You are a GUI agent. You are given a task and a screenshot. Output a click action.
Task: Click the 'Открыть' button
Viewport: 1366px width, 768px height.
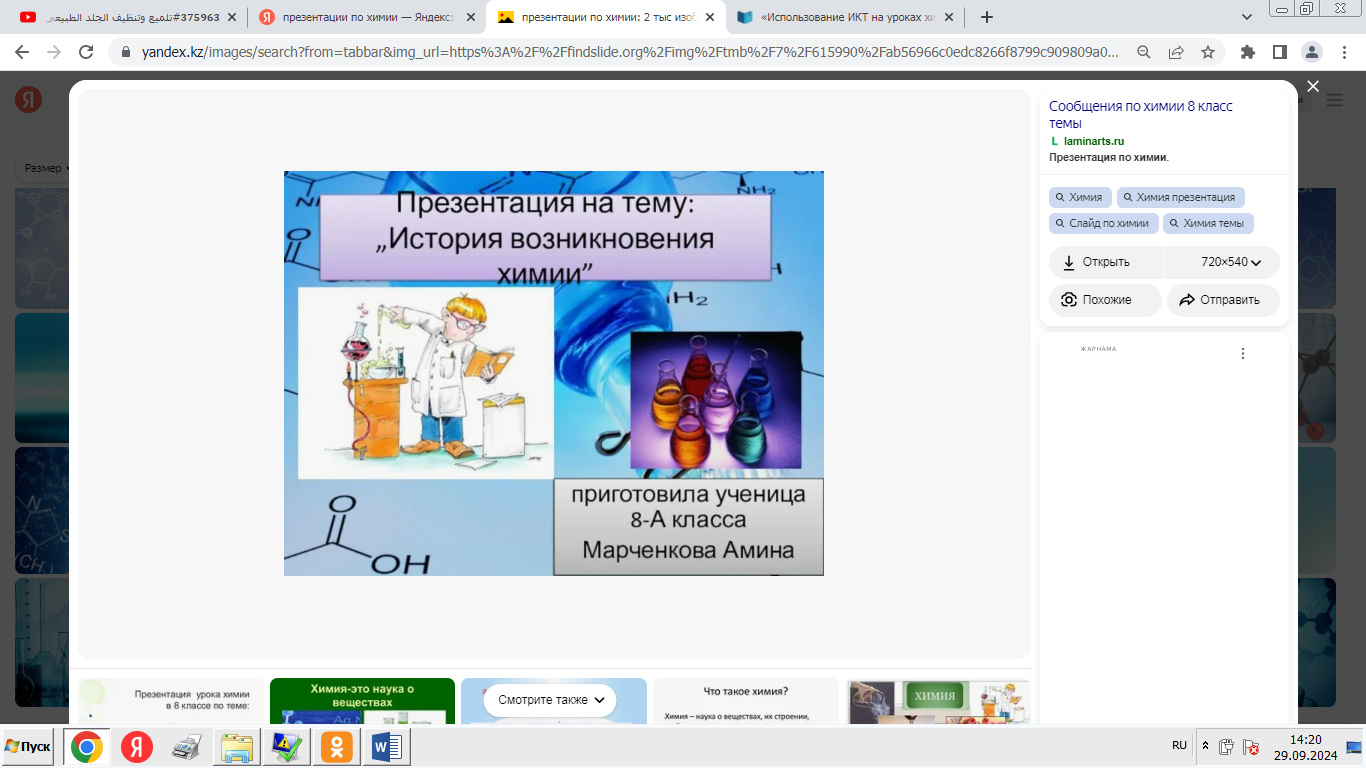point(1107,262)
